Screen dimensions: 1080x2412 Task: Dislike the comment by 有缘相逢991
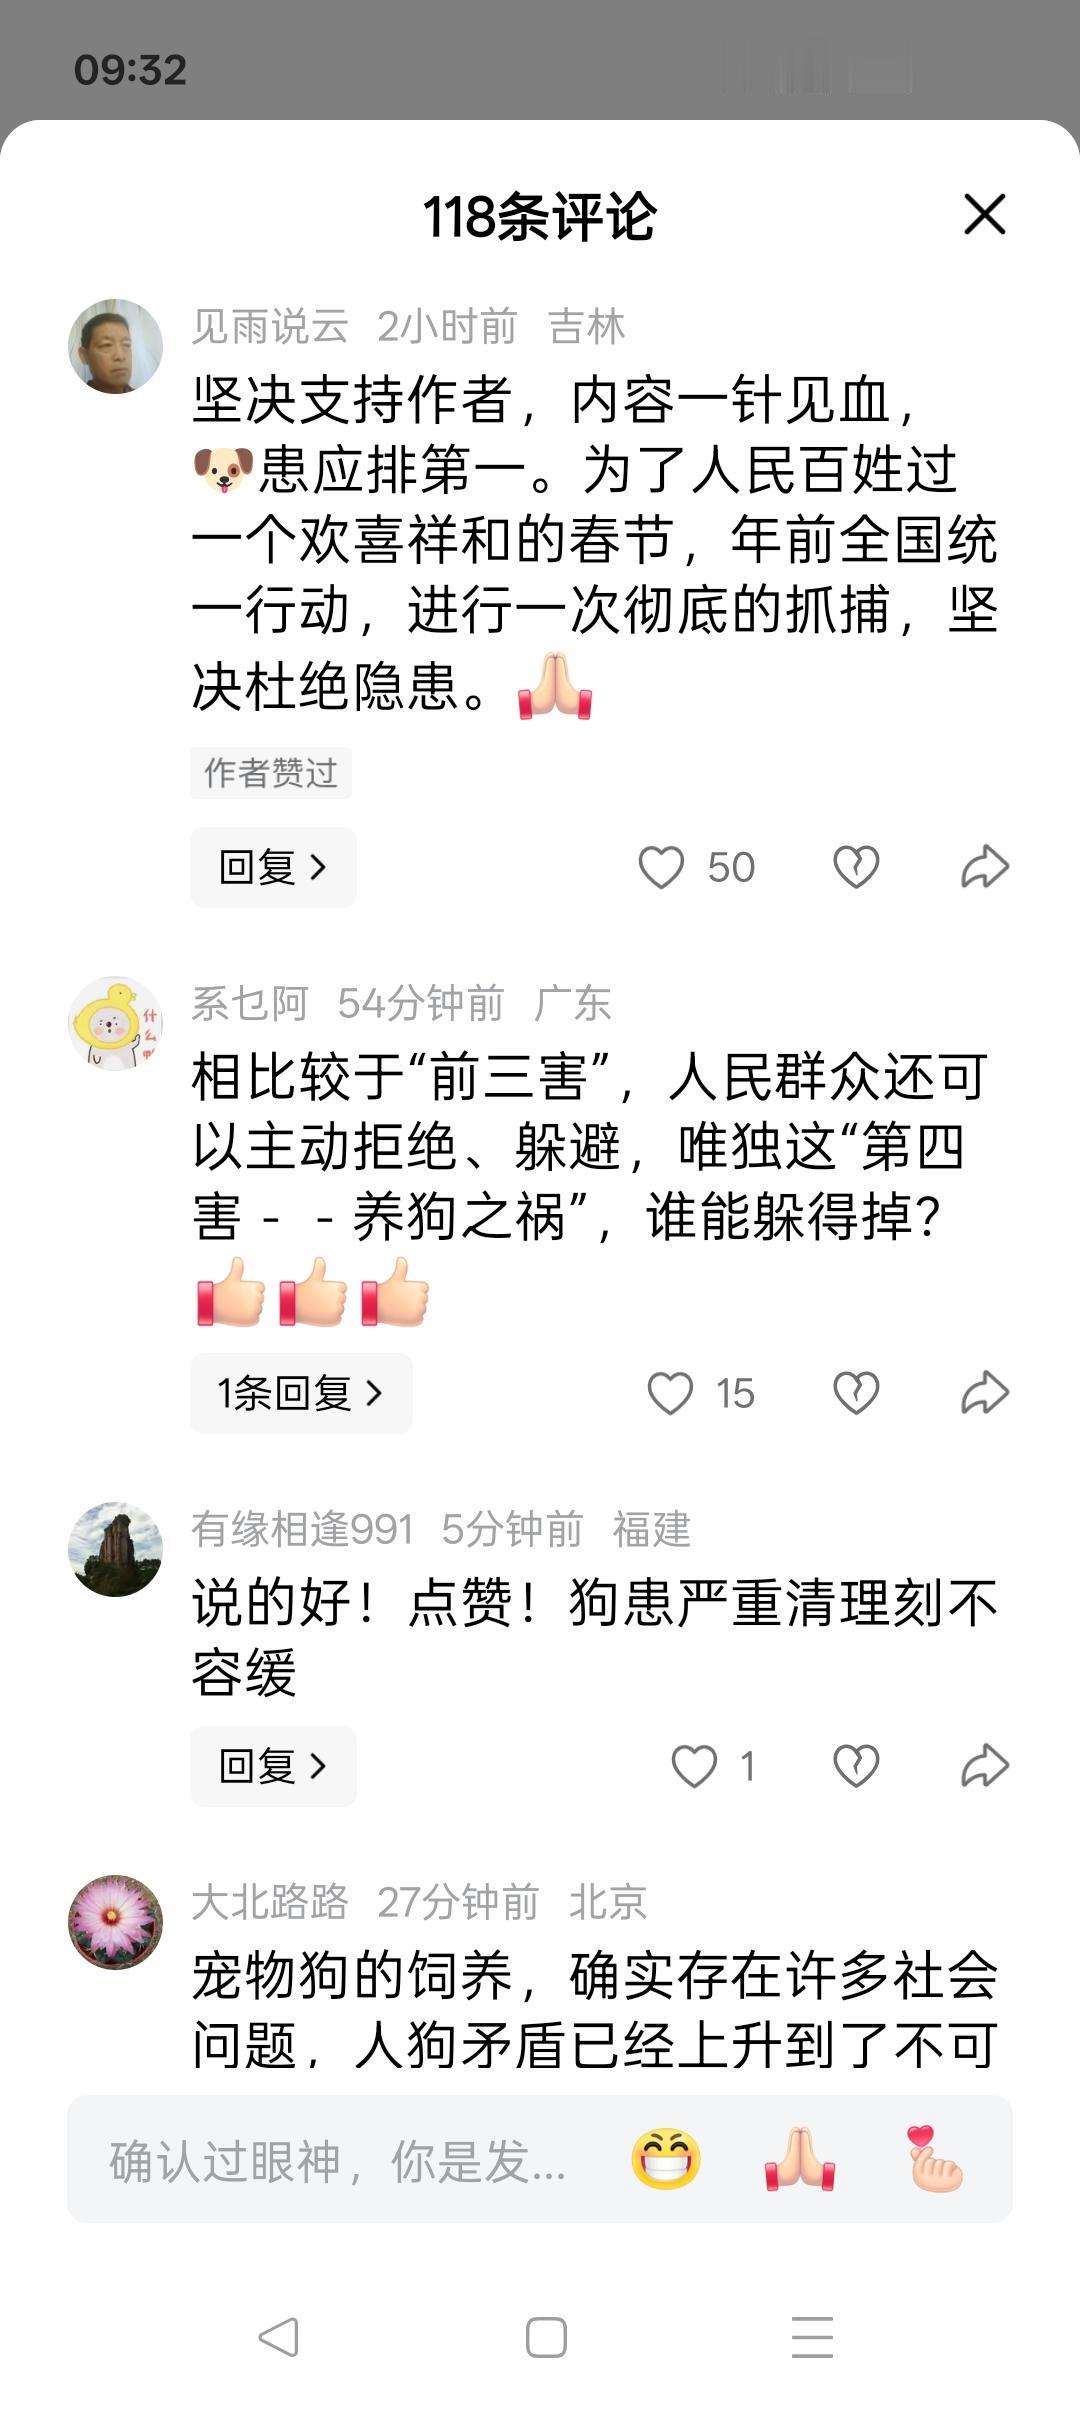tap(856, 1766)
